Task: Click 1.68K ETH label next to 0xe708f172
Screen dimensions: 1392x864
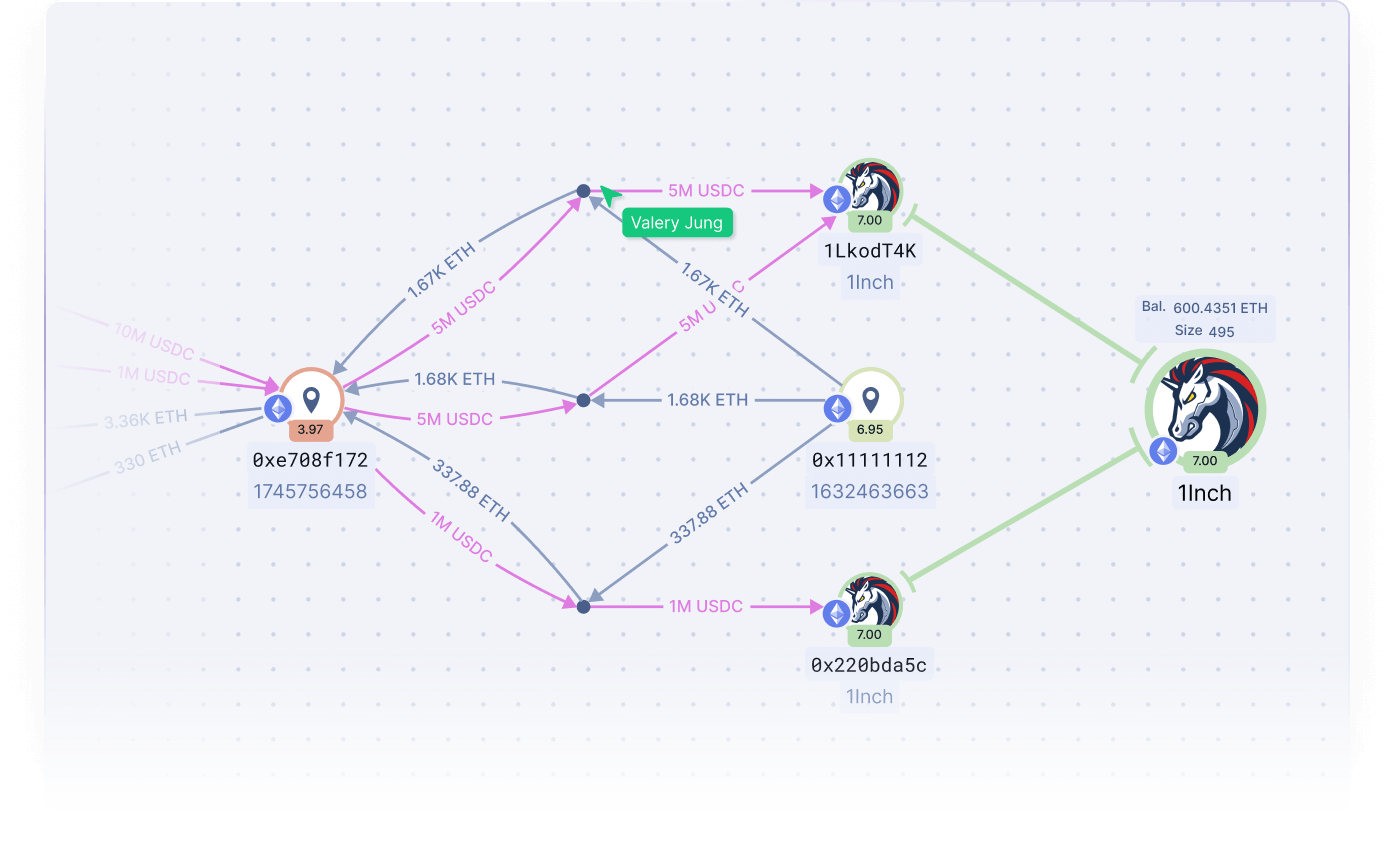Action: 455,380
